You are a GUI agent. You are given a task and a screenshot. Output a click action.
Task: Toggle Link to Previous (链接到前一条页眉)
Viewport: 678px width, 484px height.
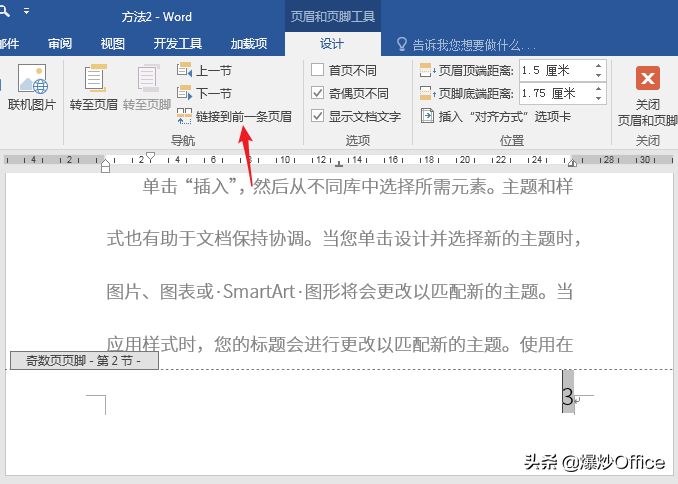click(234, 116)
